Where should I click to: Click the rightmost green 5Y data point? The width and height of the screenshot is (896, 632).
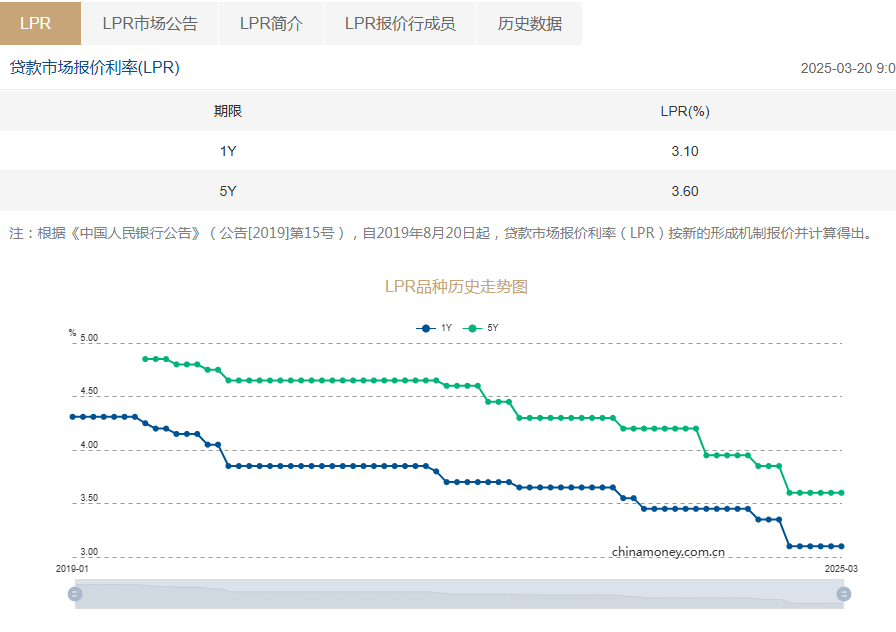(x=841, y=493)
